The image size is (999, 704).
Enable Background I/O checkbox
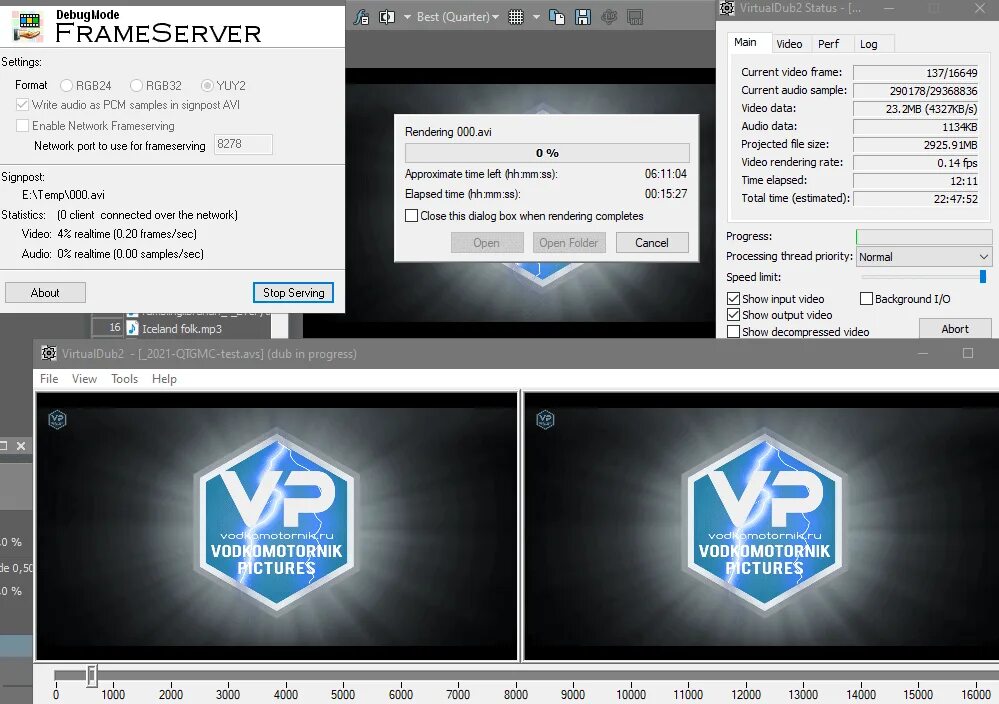(866, 299)
